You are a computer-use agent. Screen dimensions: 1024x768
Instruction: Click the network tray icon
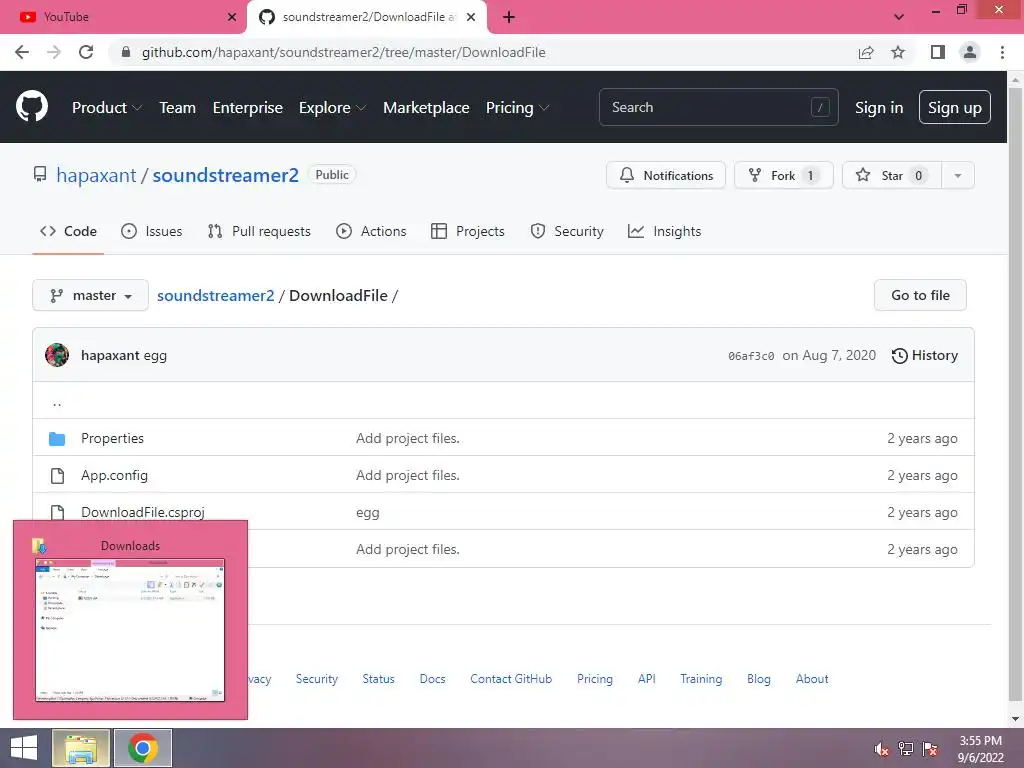906,749
